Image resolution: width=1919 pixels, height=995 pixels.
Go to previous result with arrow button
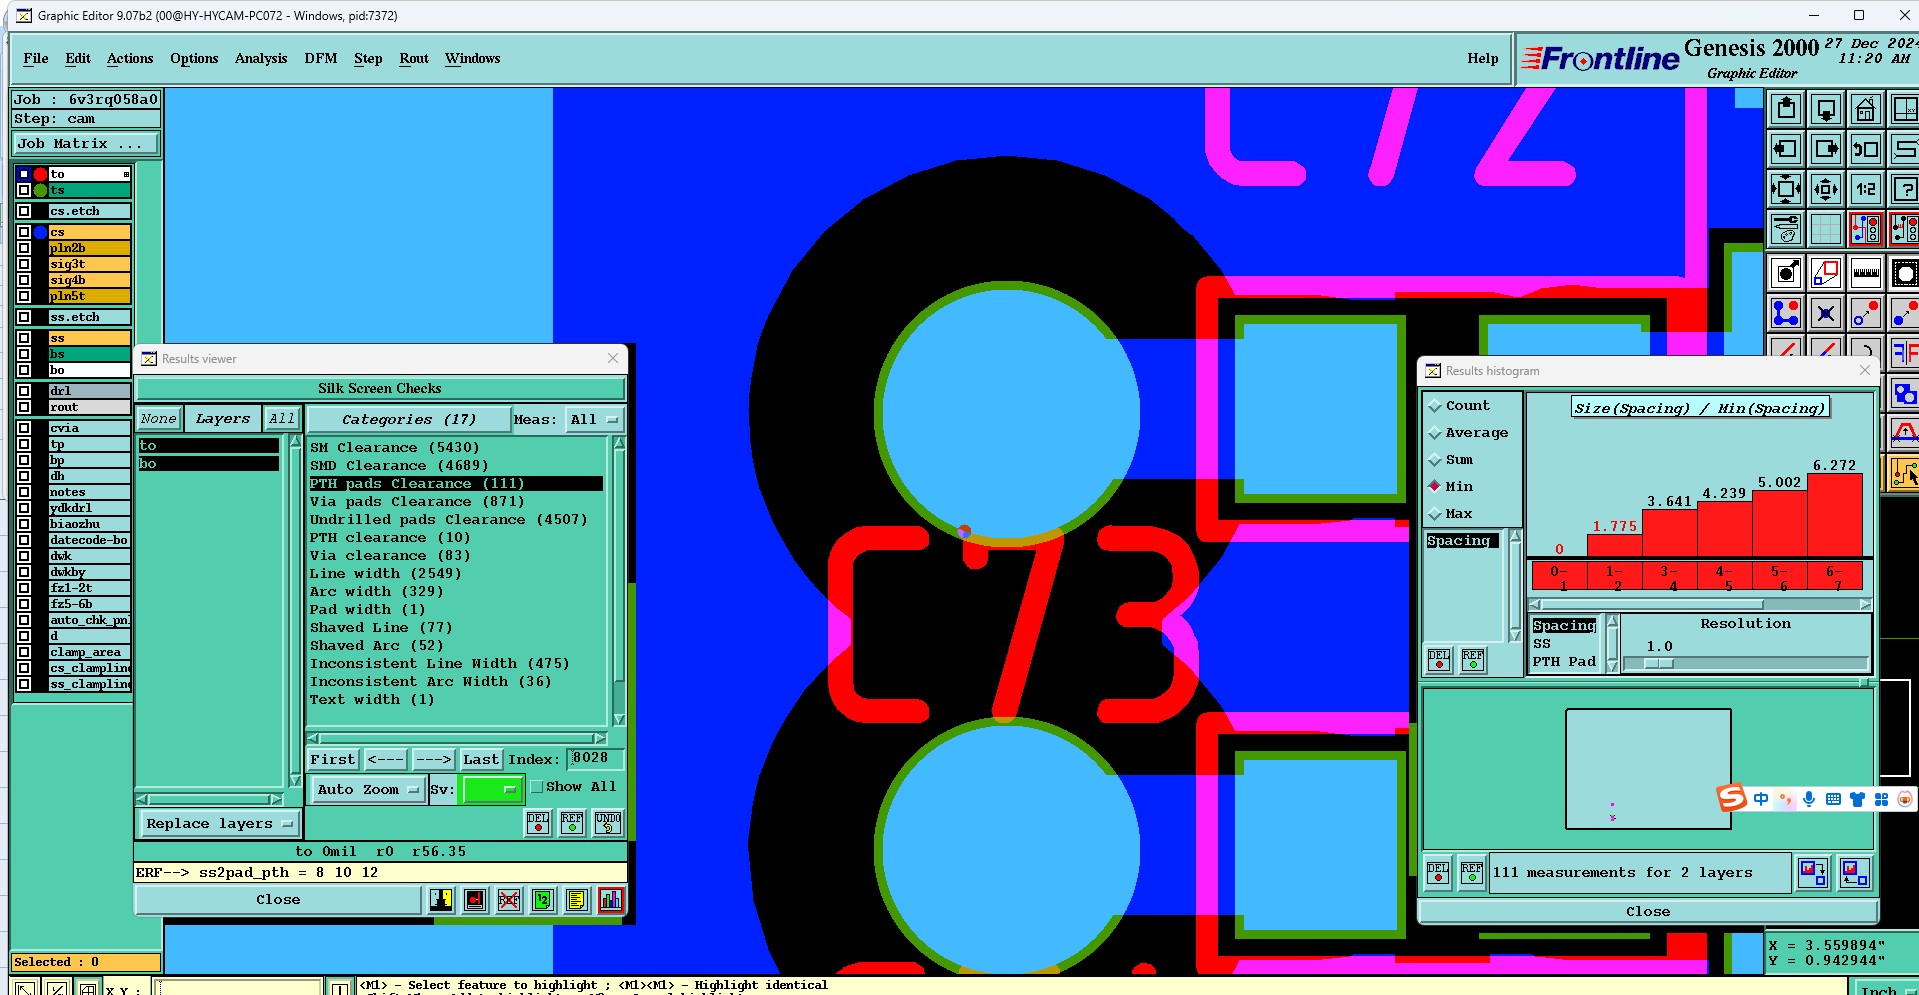(386, 760)
